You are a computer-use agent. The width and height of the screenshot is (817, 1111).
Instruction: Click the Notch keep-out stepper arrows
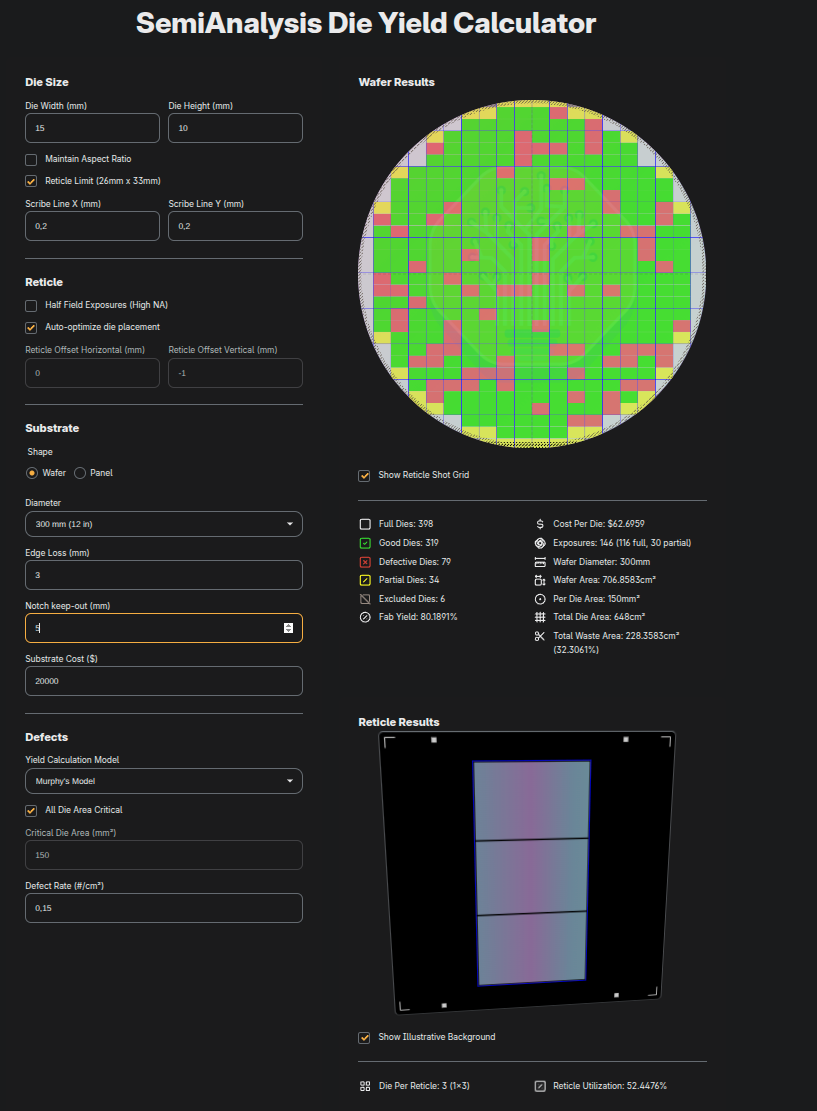click(288, 628)
